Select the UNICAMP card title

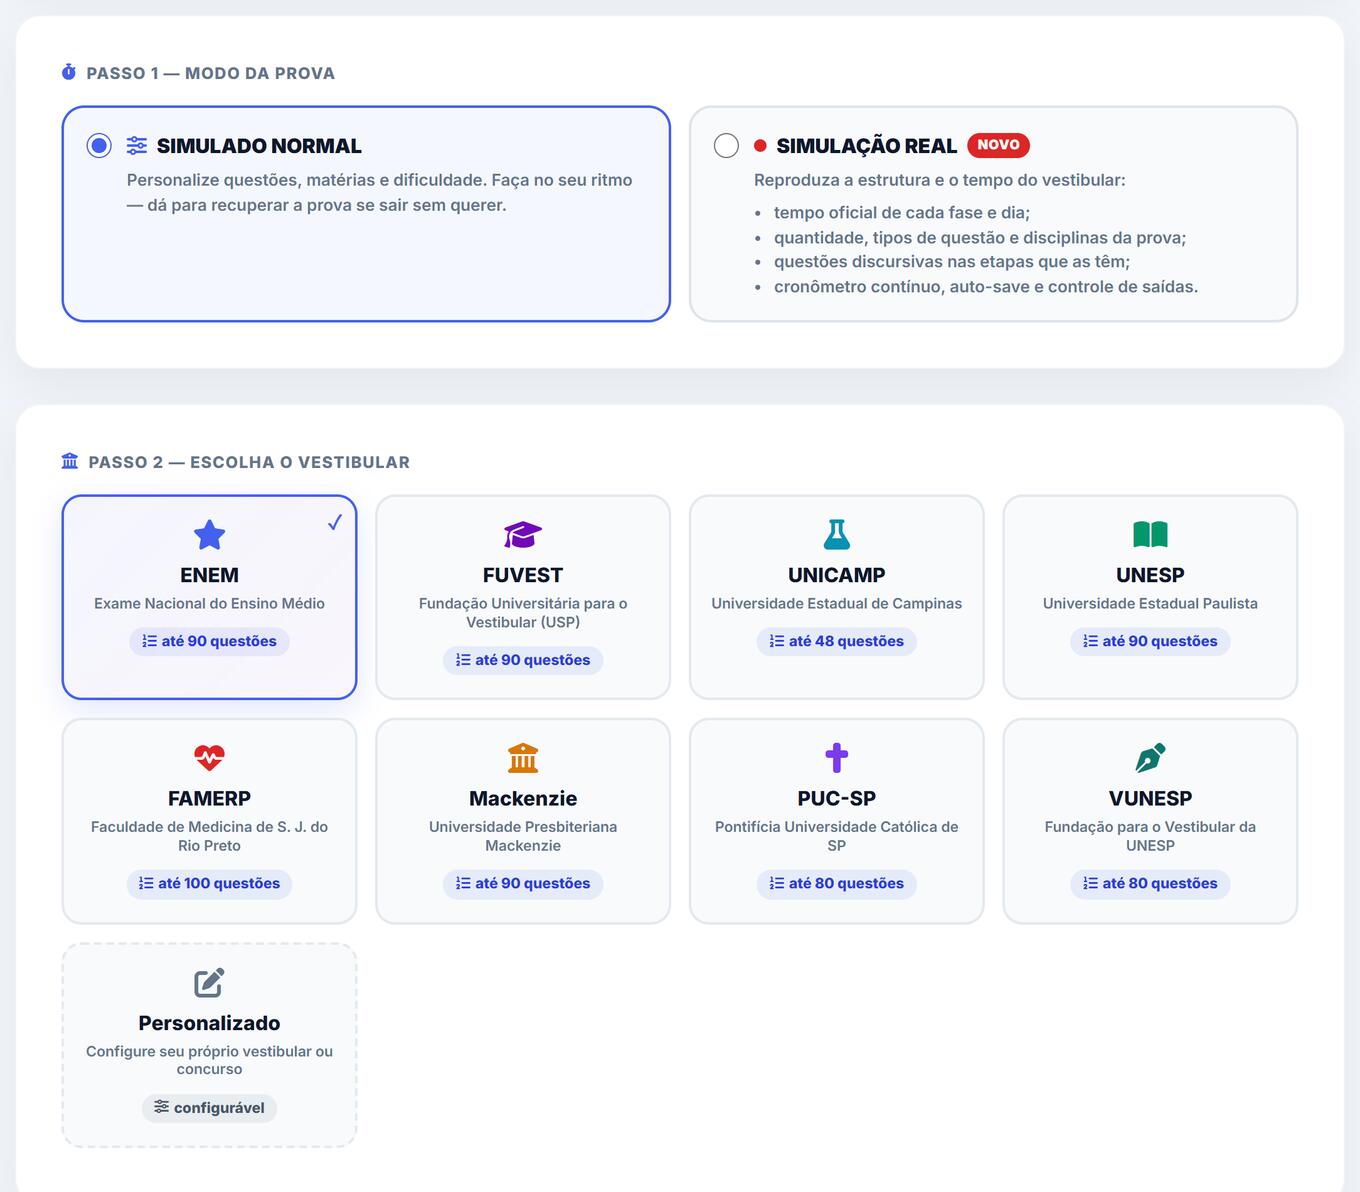tap(837, 575)
